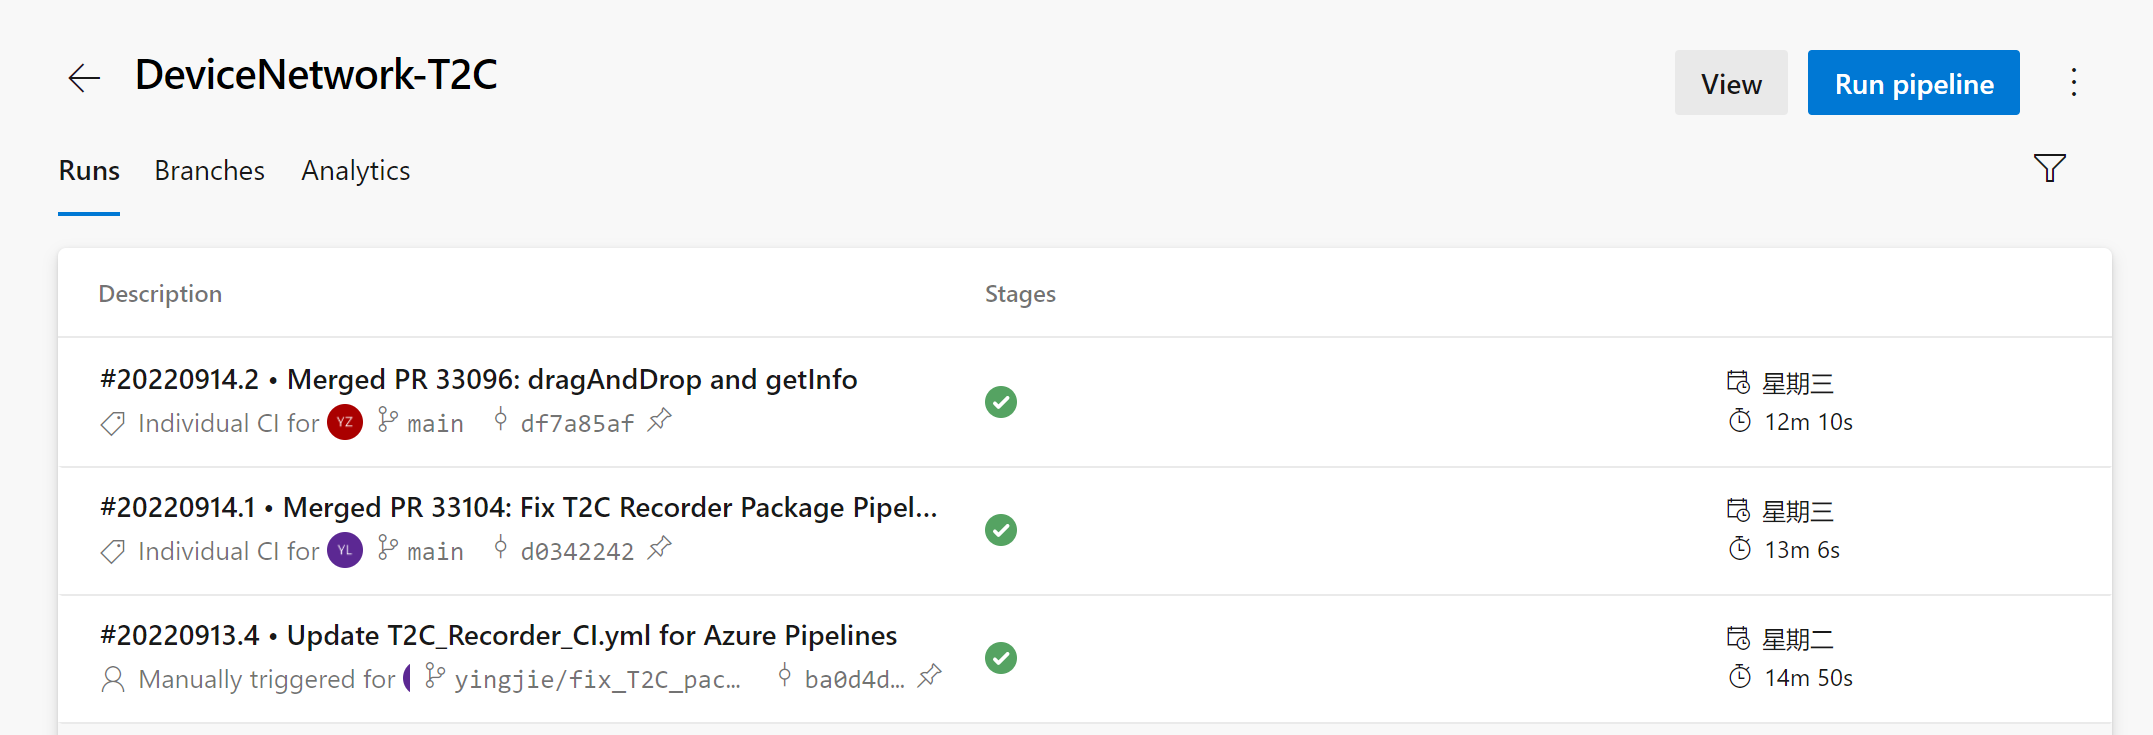The width and height of the screenshot is (2153, 735).
Task: Pin run with commit df7a85af
Action: click(x=659, y=421)
